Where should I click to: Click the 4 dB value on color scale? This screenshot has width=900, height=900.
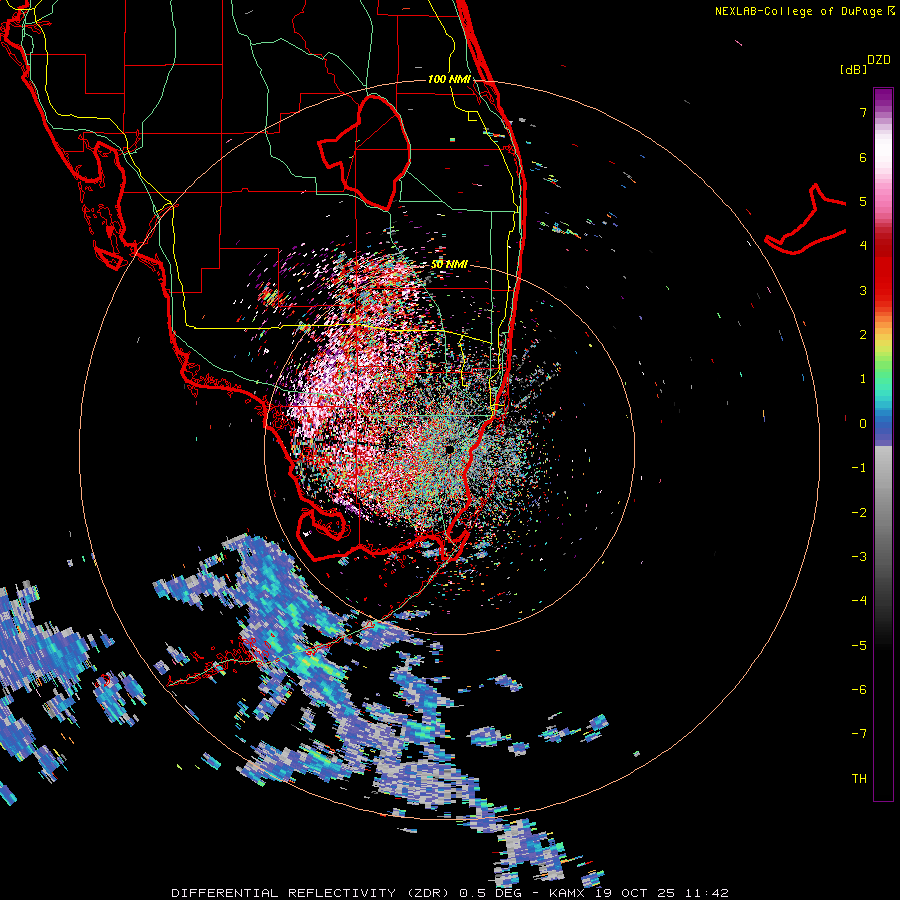(863, 246)
